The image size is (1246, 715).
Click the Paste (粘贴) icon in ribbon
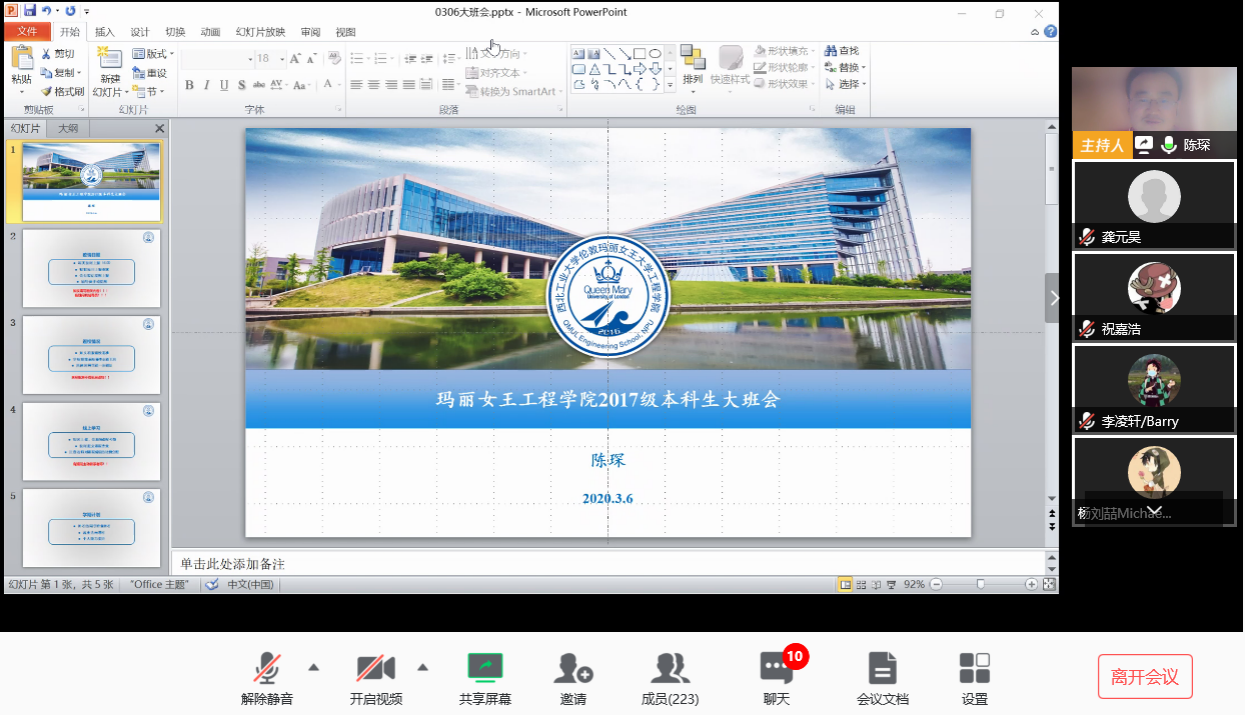pyautogui.click(x=21, y=62)
